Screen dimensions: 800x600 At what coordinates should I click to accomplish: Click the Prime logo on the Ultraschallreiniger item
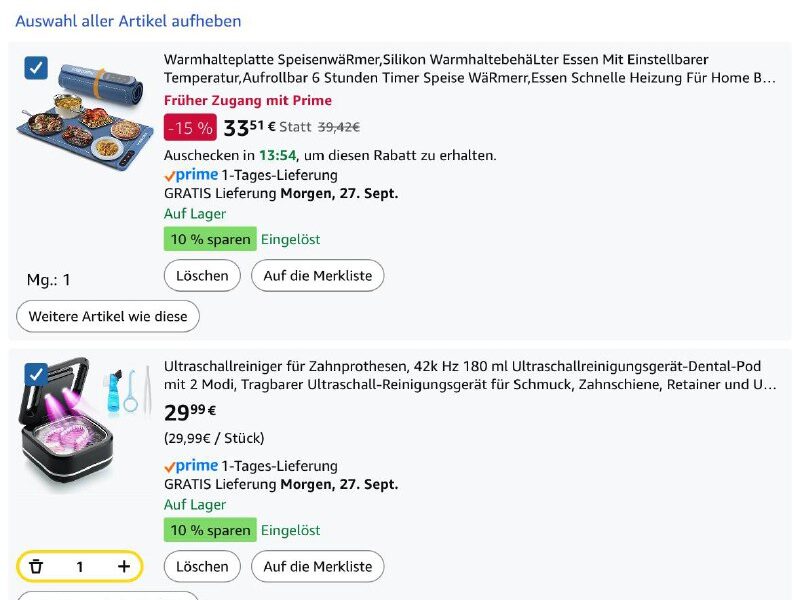(x=191, y=466)
